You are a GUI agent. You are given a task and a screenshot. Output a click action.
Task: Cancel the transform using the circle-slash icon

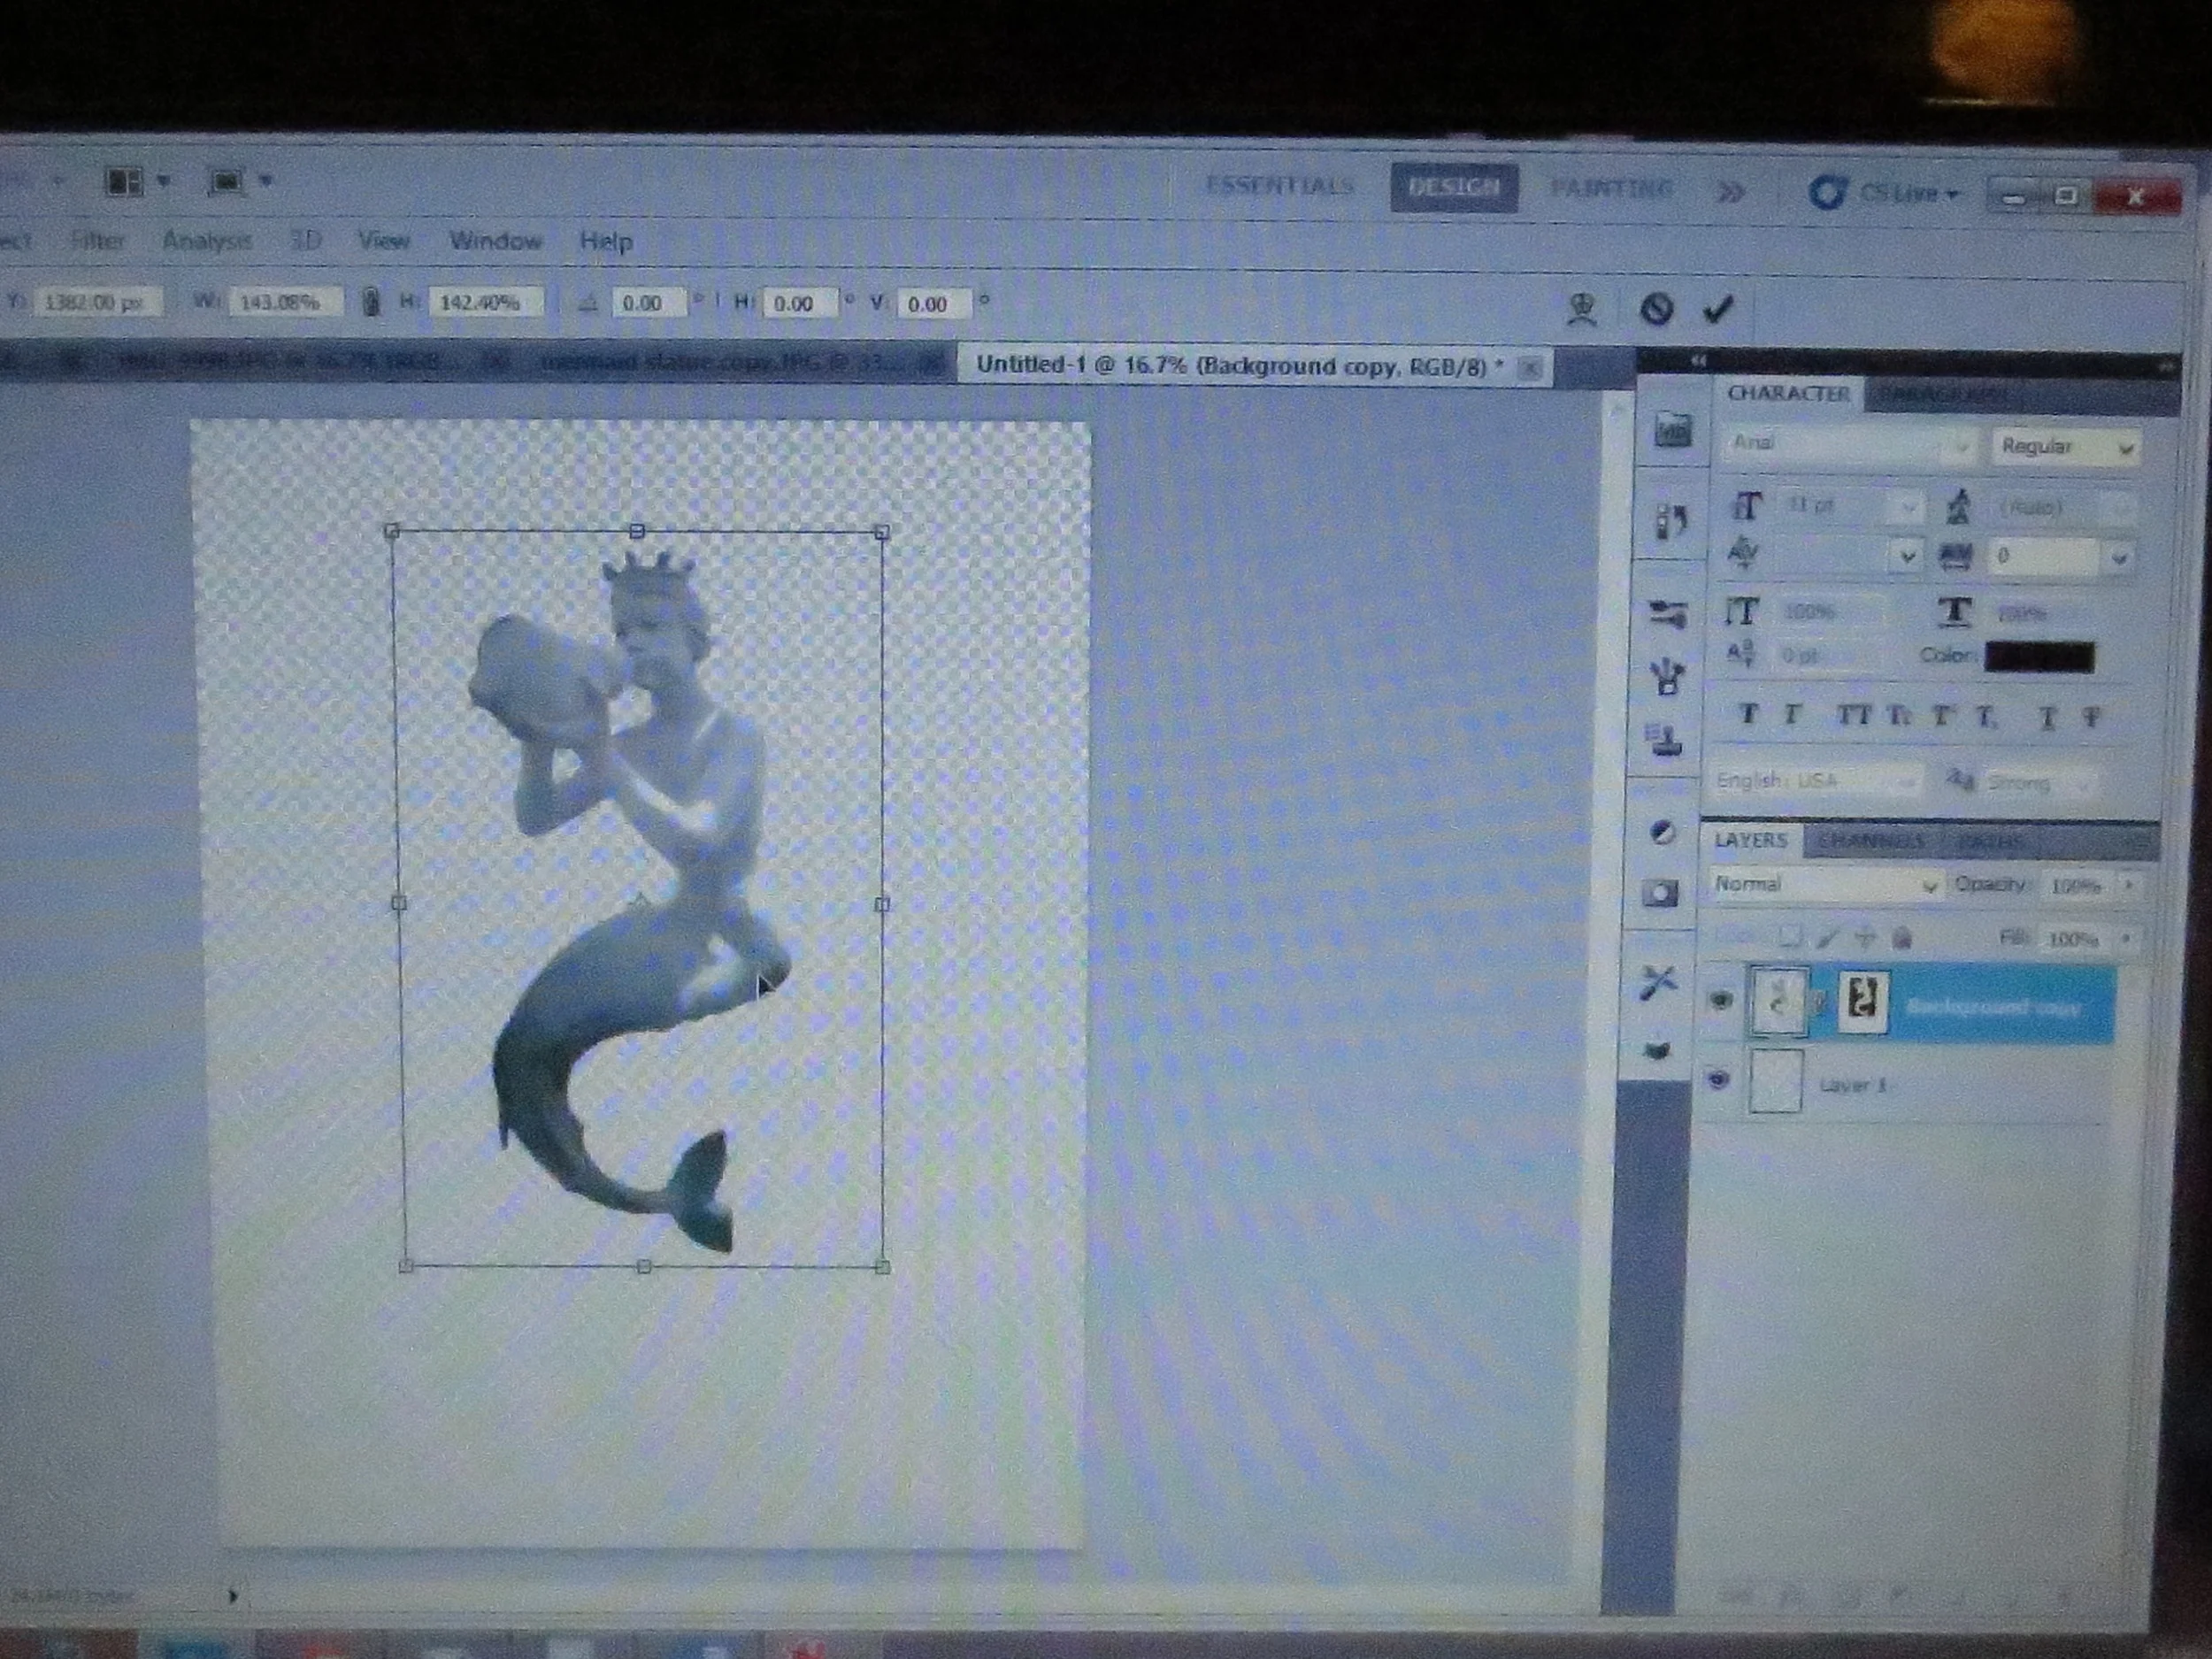click(1656, 309)
